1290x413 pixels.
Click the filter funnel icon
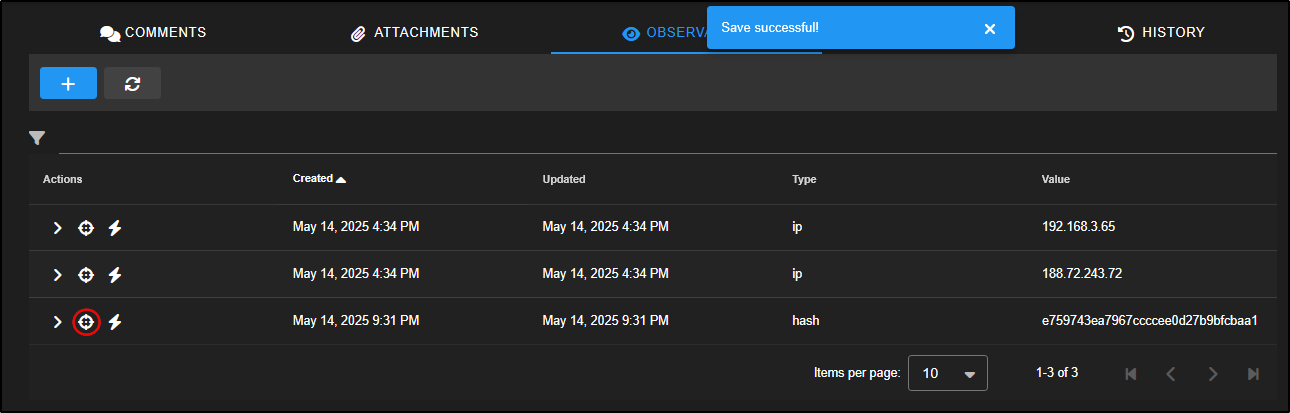37,138
